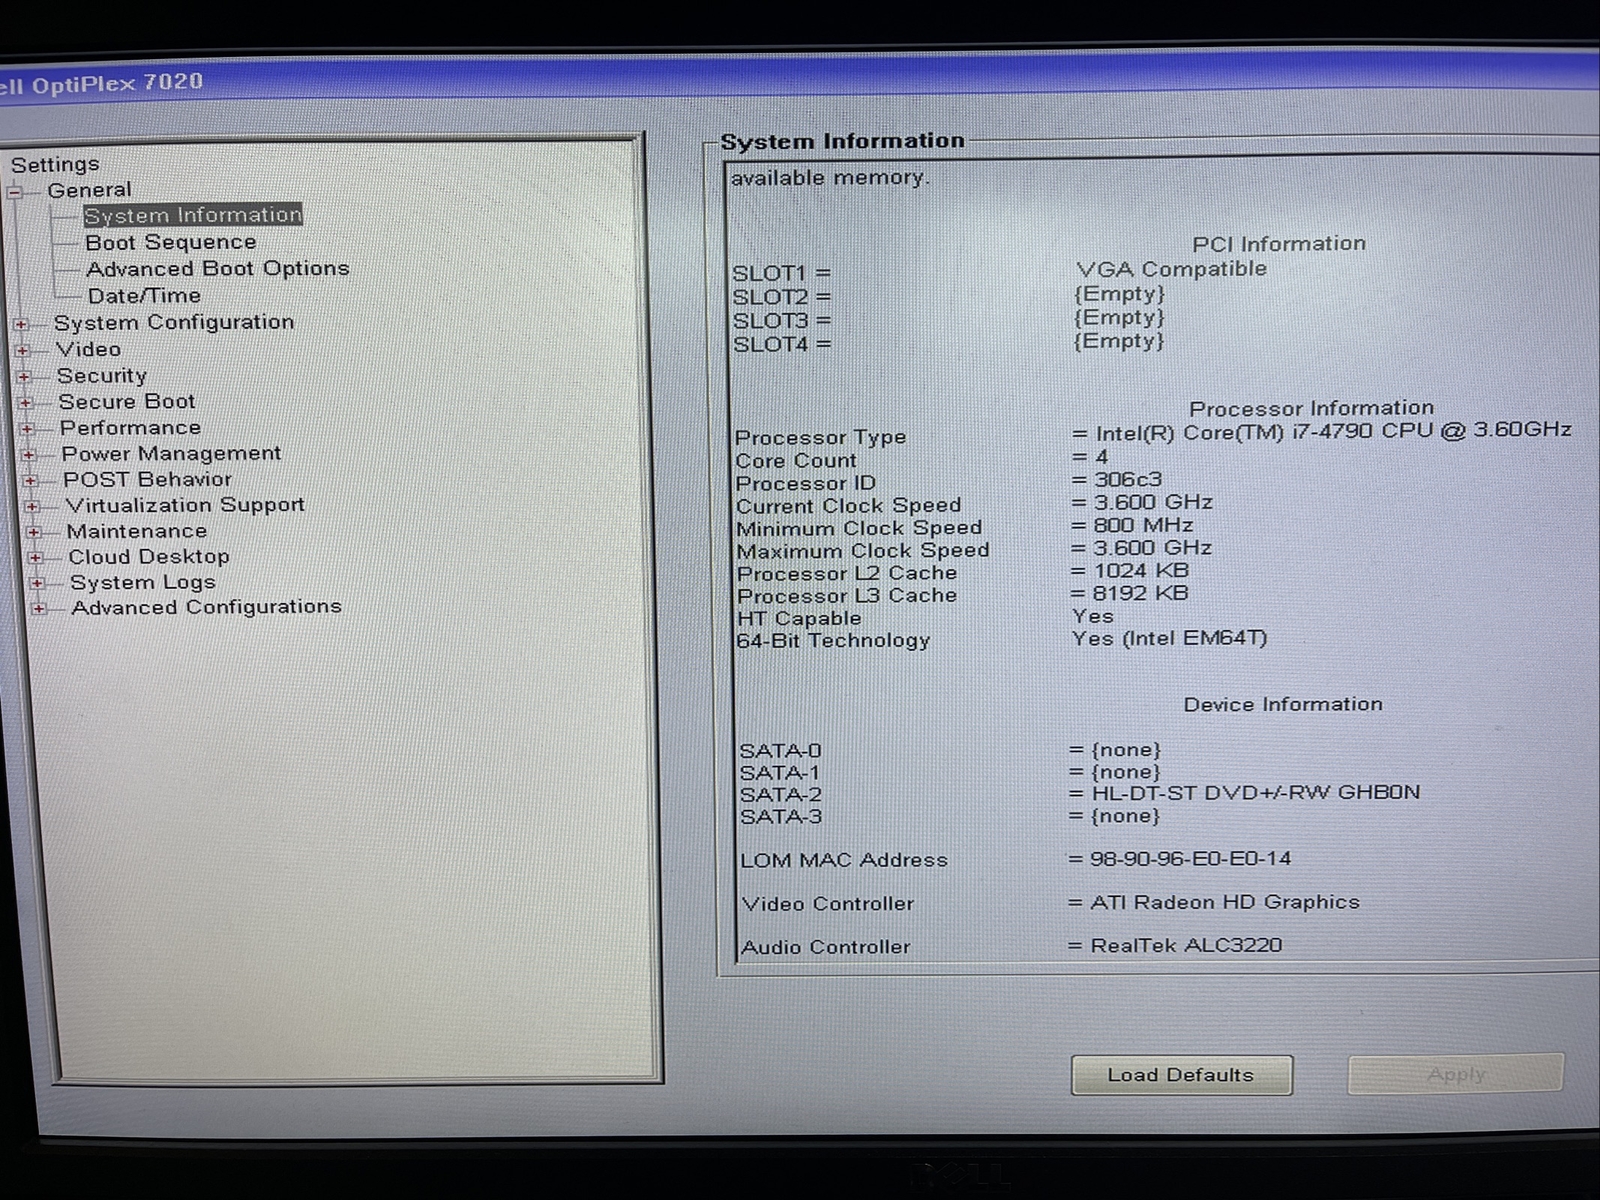Screen dimensions: 1600x1200
Task: Select the General category label
Action: (x=89, y=190)
